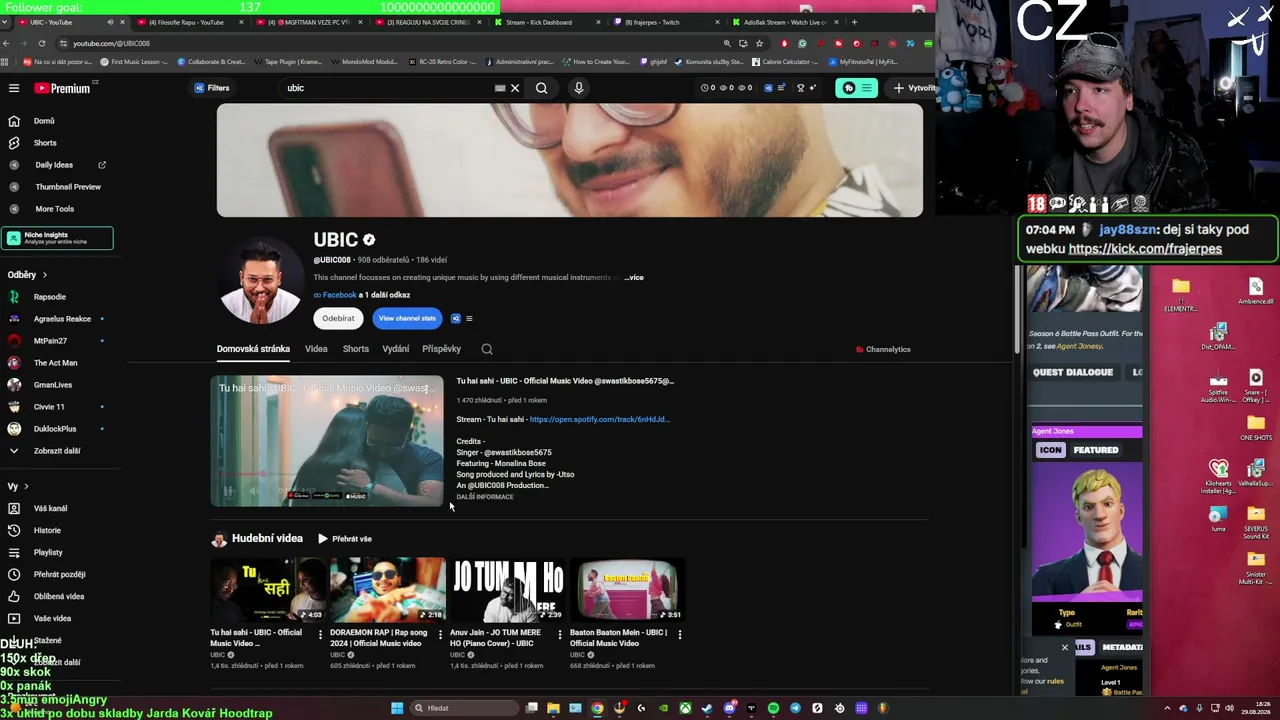Image resolution: width=1280 pixels, height=720 pixels.
Task: Open Daily Ideas in the sidebar
Action: coord(56,165)
